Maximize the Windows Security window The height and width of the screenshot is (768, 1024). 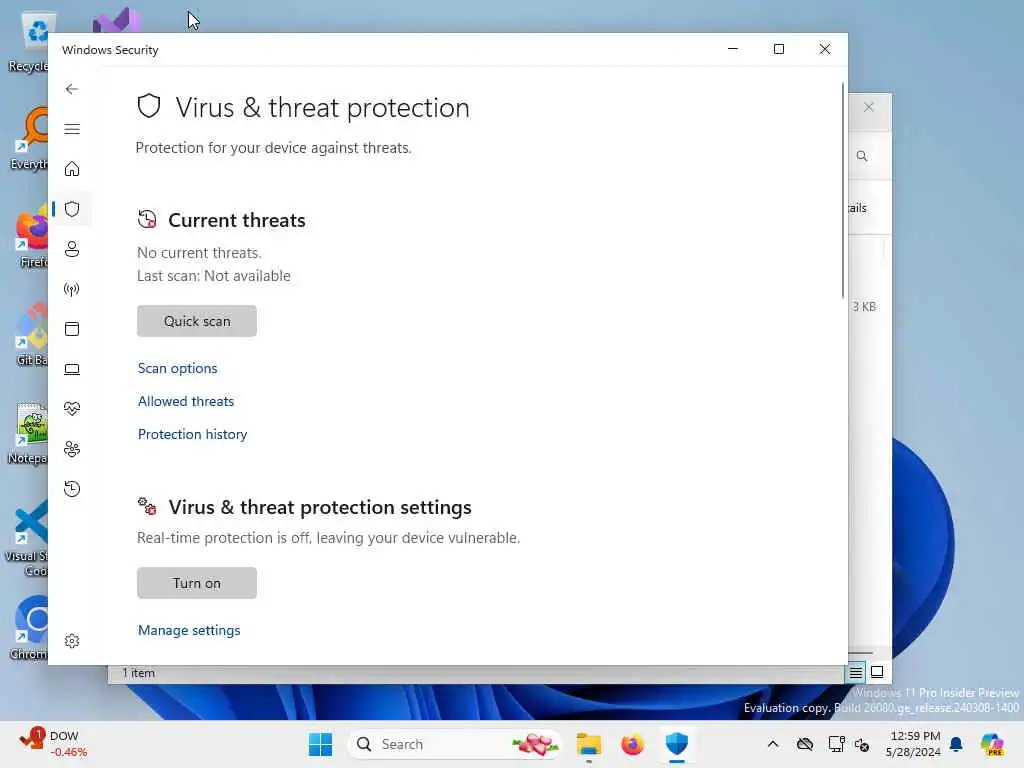[778, 49]
